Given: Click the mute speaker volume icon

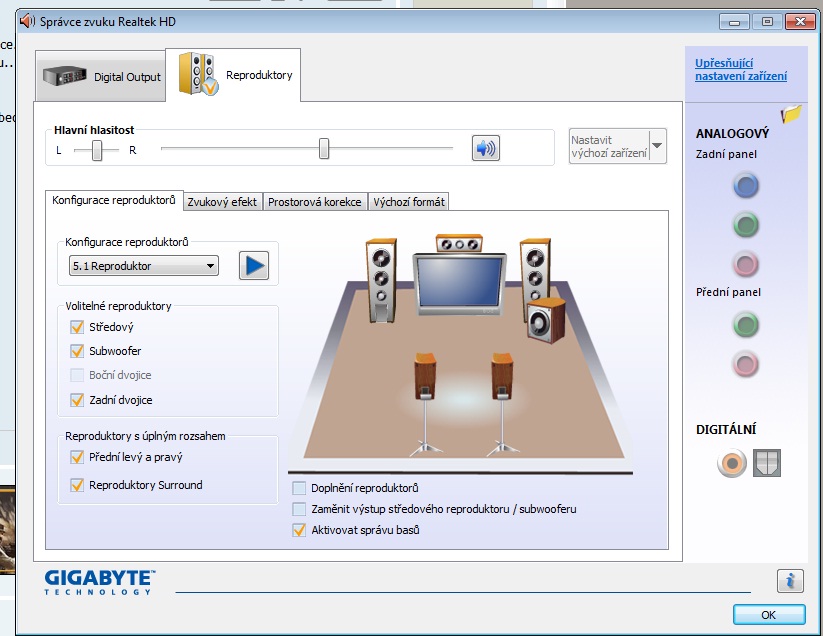Looking at the screenshot, I should click(486, 149).
